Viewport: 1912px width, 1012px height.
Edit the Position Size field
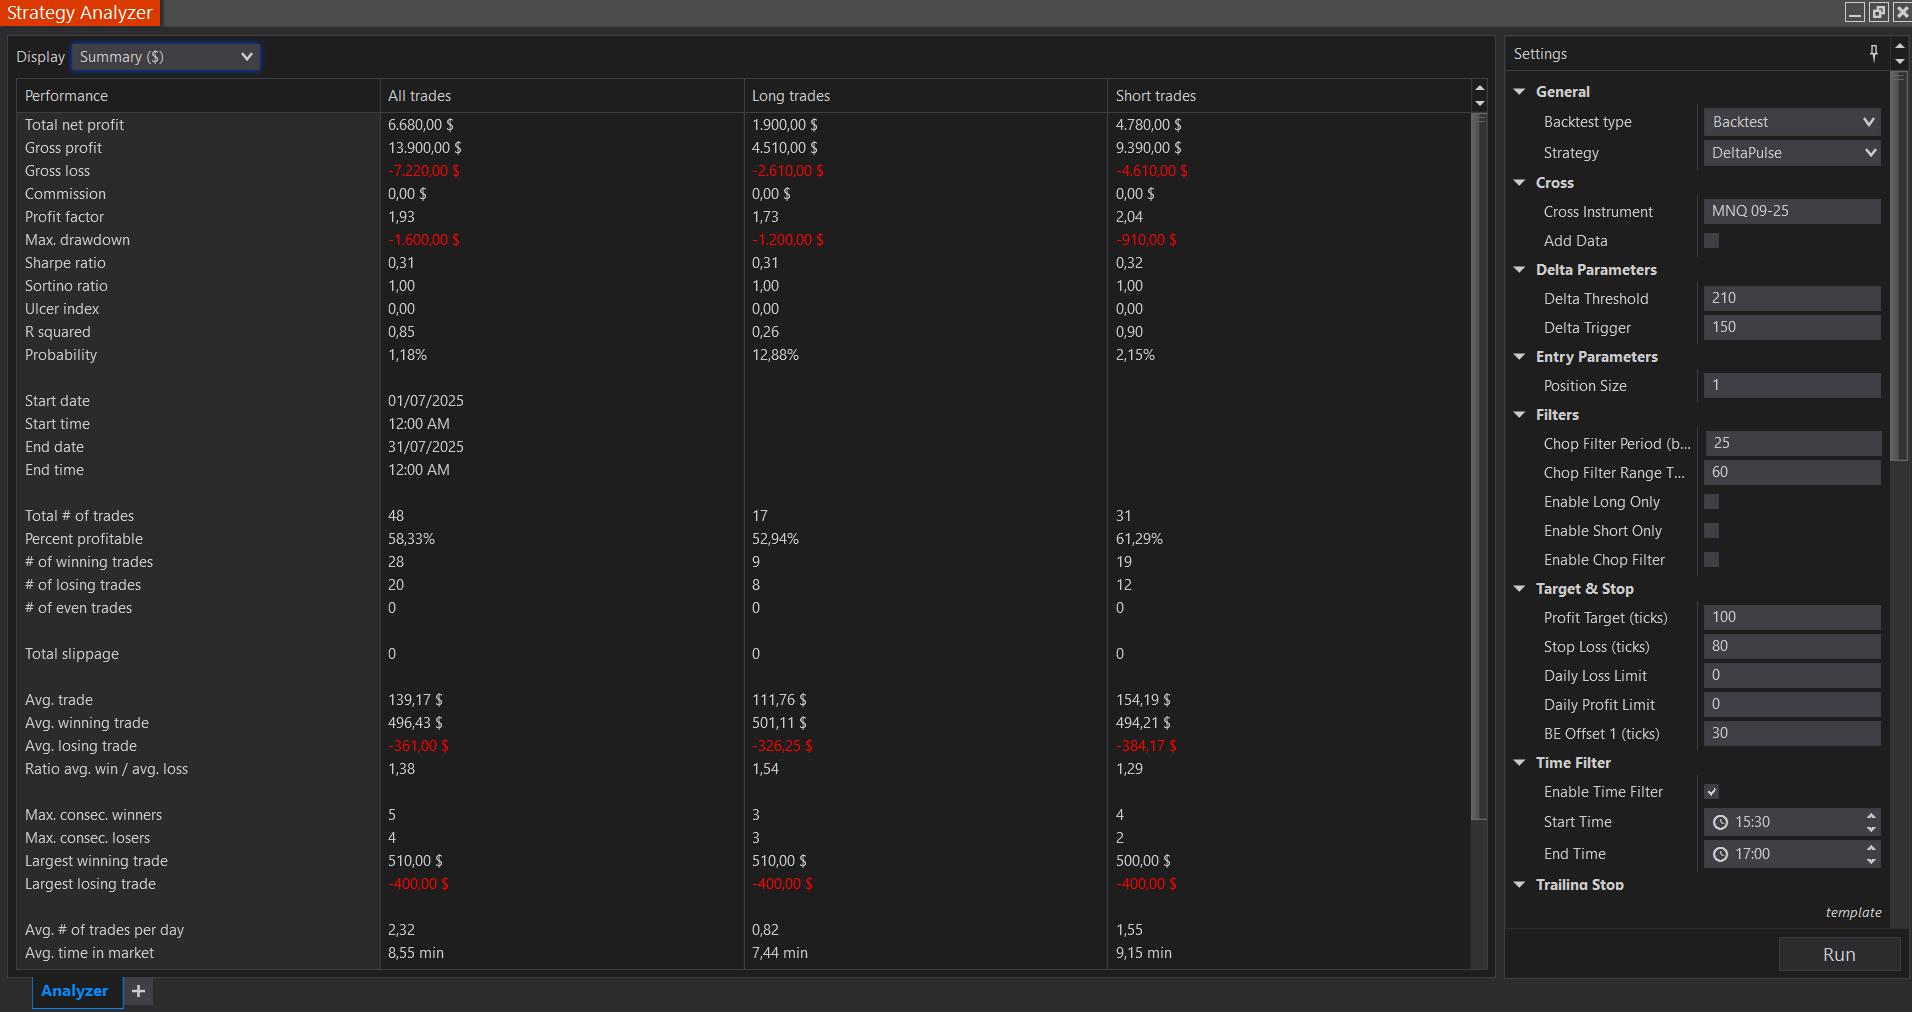(x=1792, y=385)
